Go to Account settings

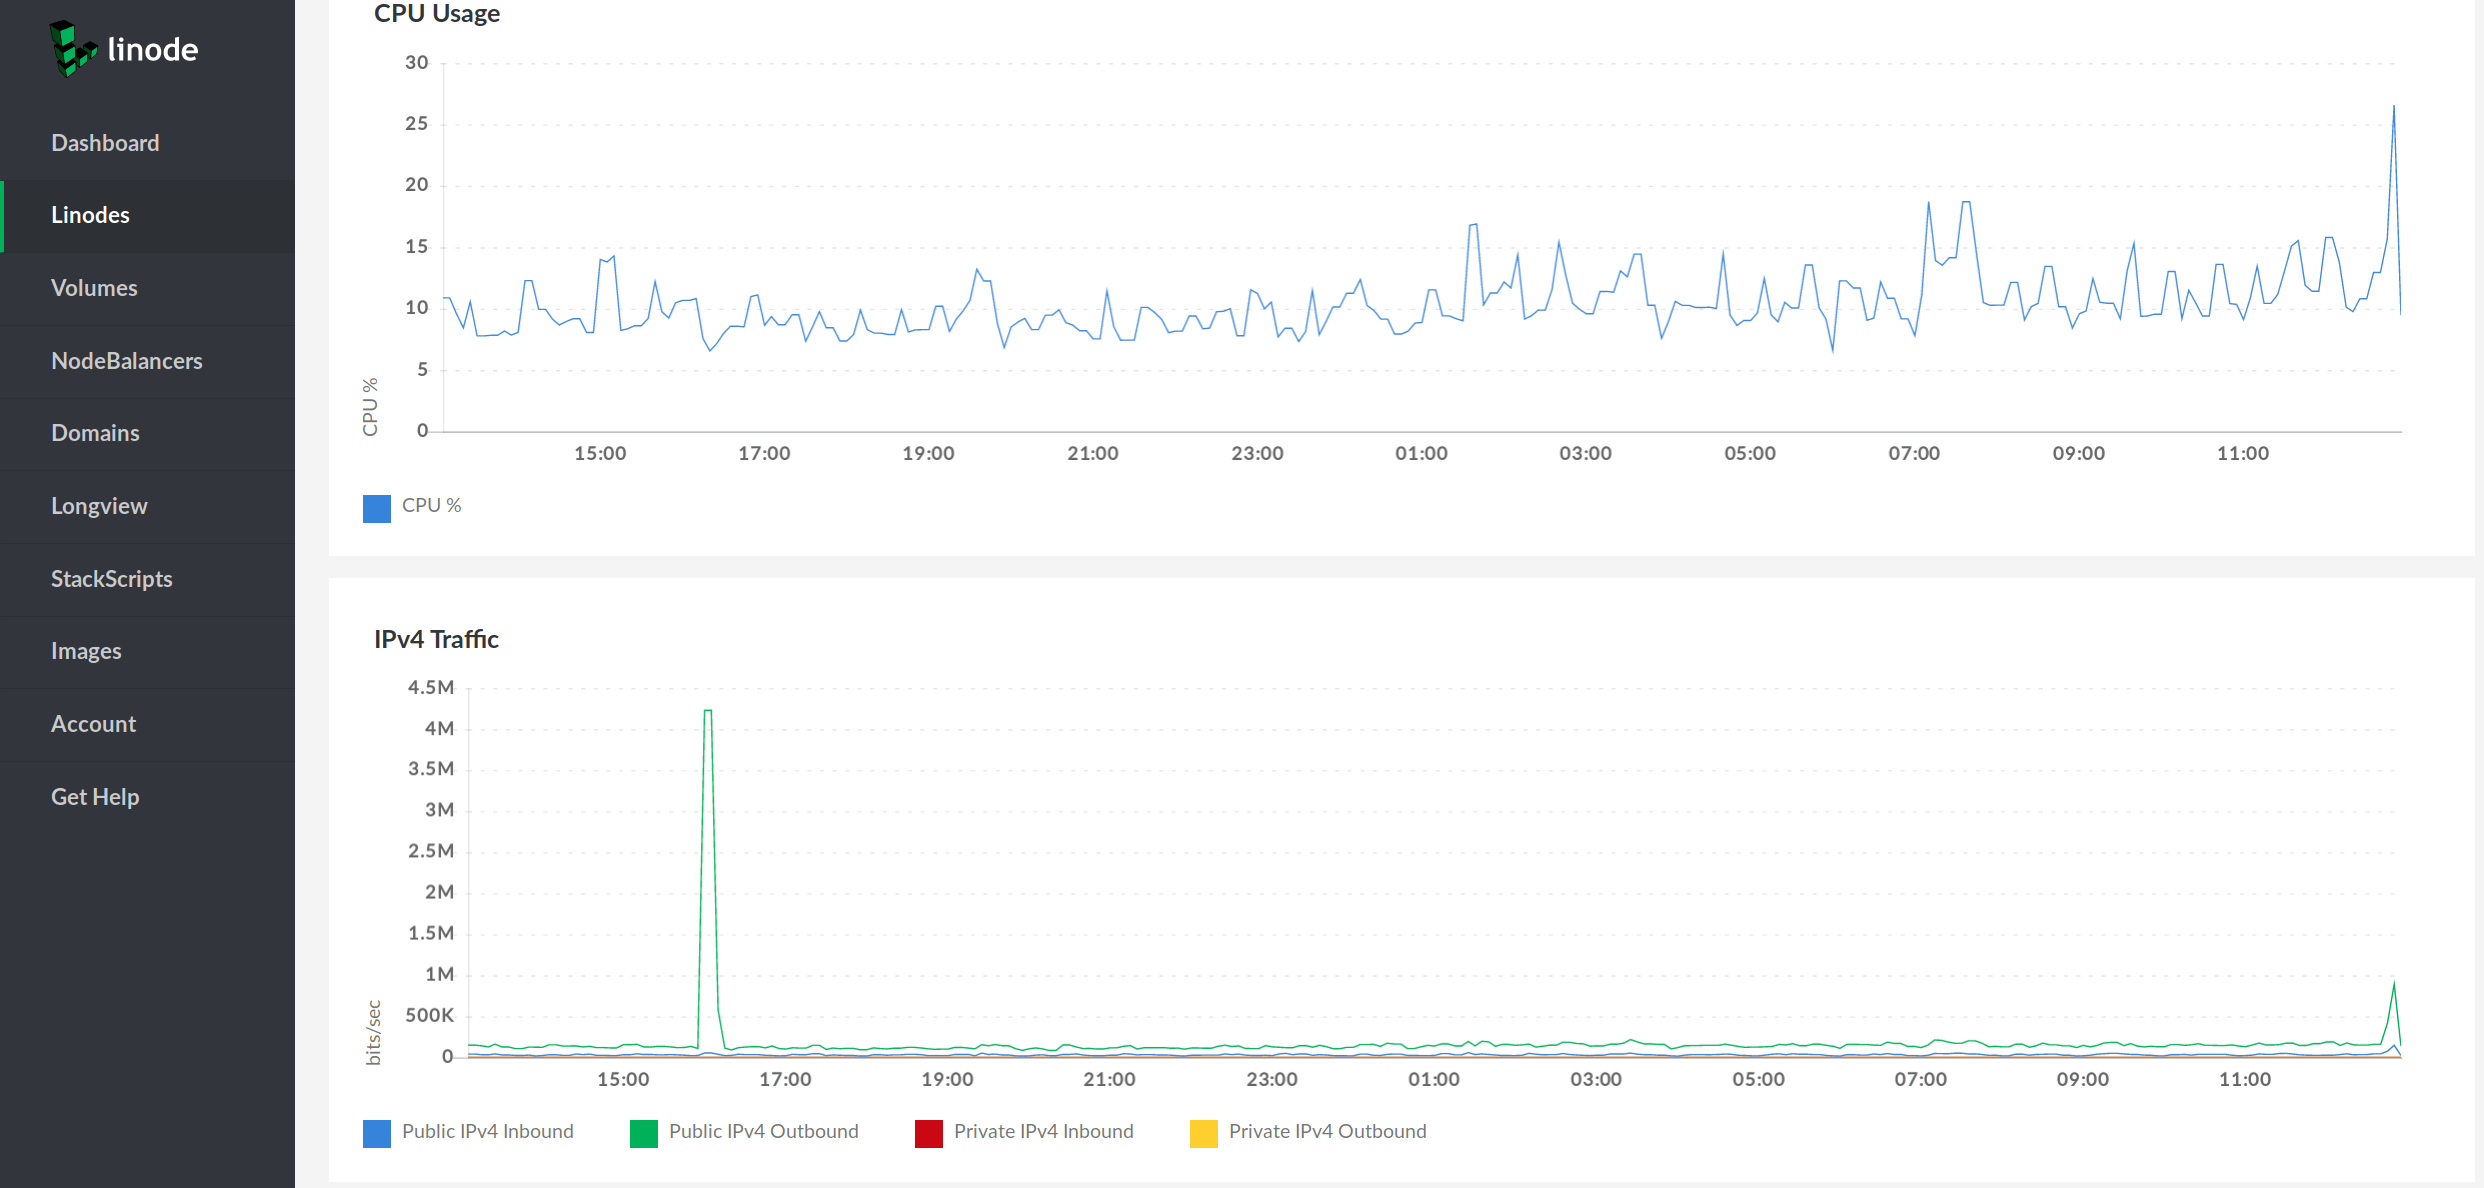[x=93, y=724]
